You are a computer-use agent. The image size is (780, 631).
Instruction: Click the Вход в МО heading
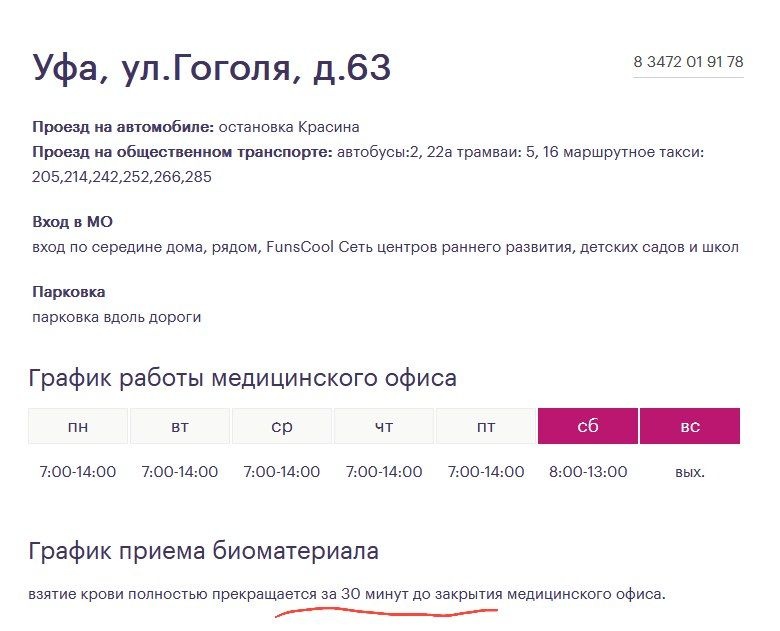[79, 221]
